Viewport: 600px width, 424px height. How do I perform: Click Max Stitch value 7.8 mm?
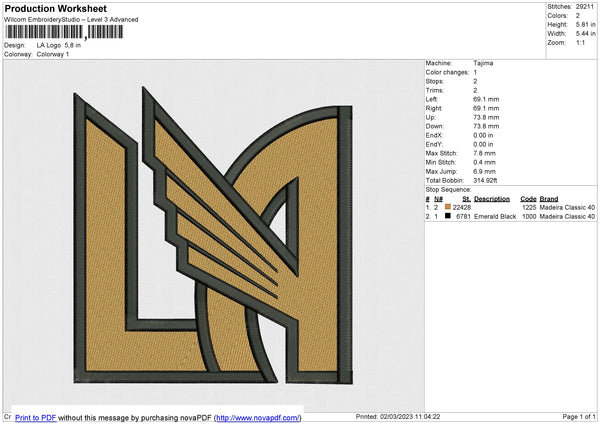point(484,153)
